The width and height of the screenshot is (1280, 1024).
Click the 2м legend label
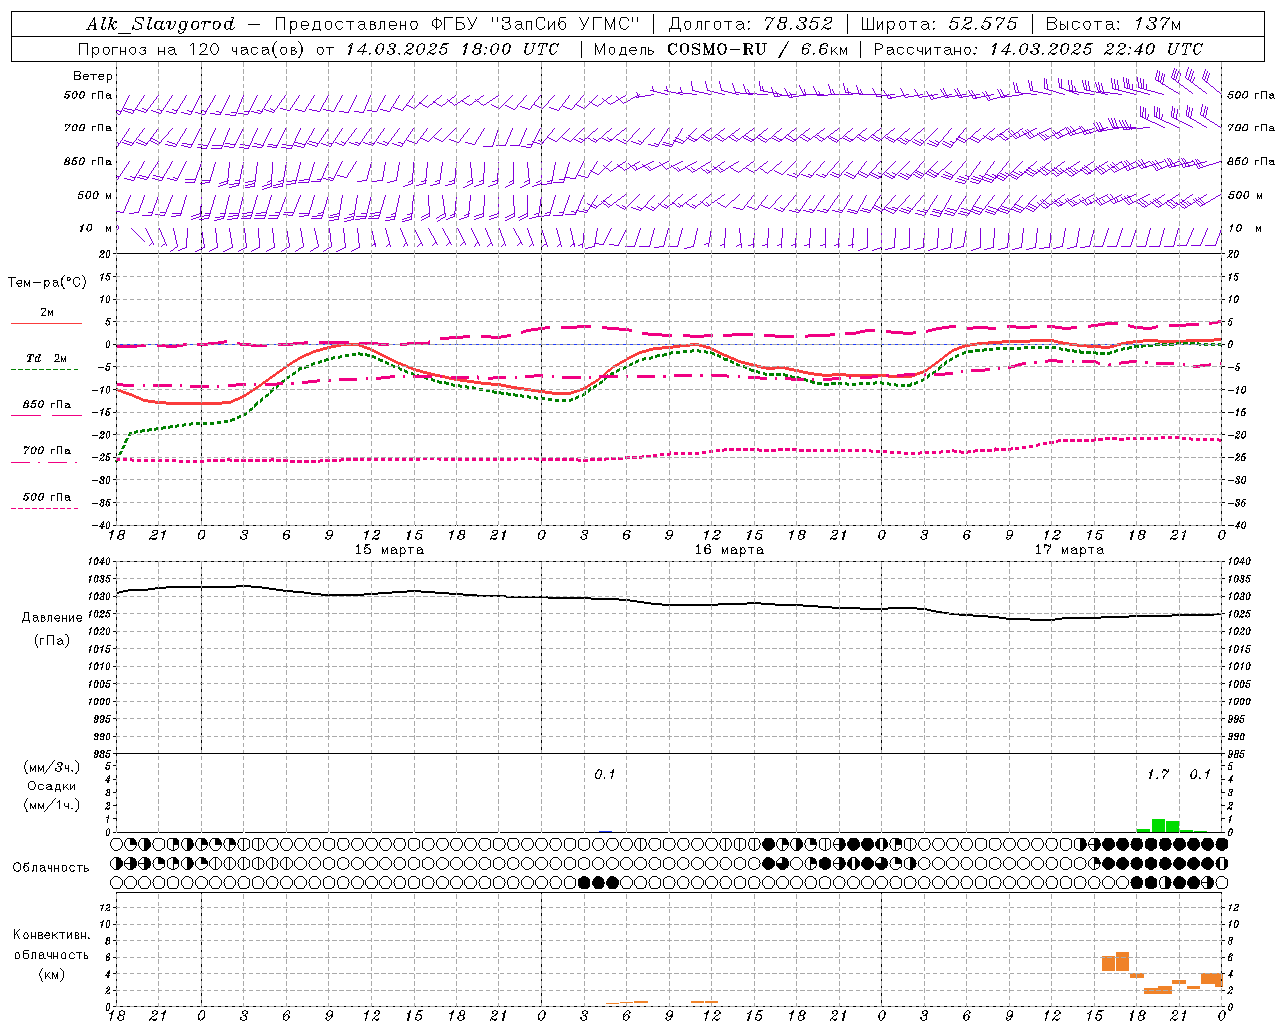[x=47, y=313]
